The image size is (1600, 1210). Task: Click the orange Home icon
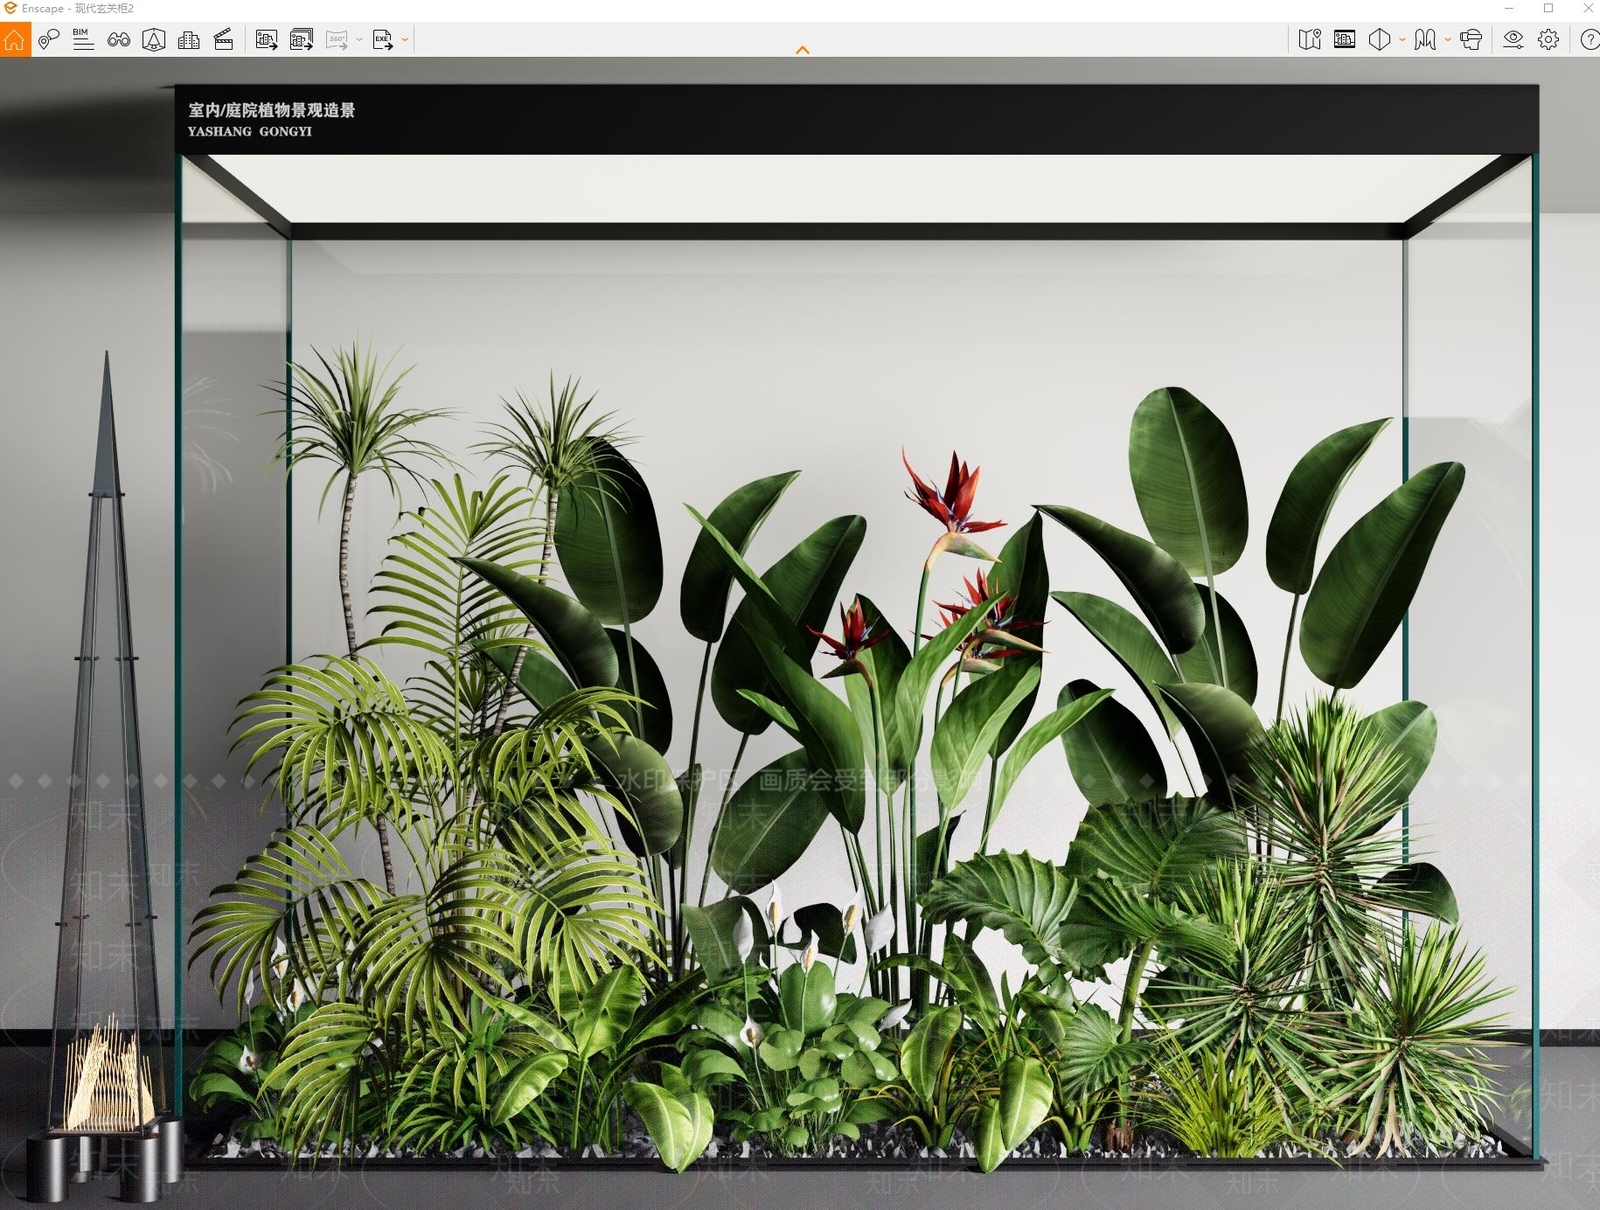(x=15, y=40)
